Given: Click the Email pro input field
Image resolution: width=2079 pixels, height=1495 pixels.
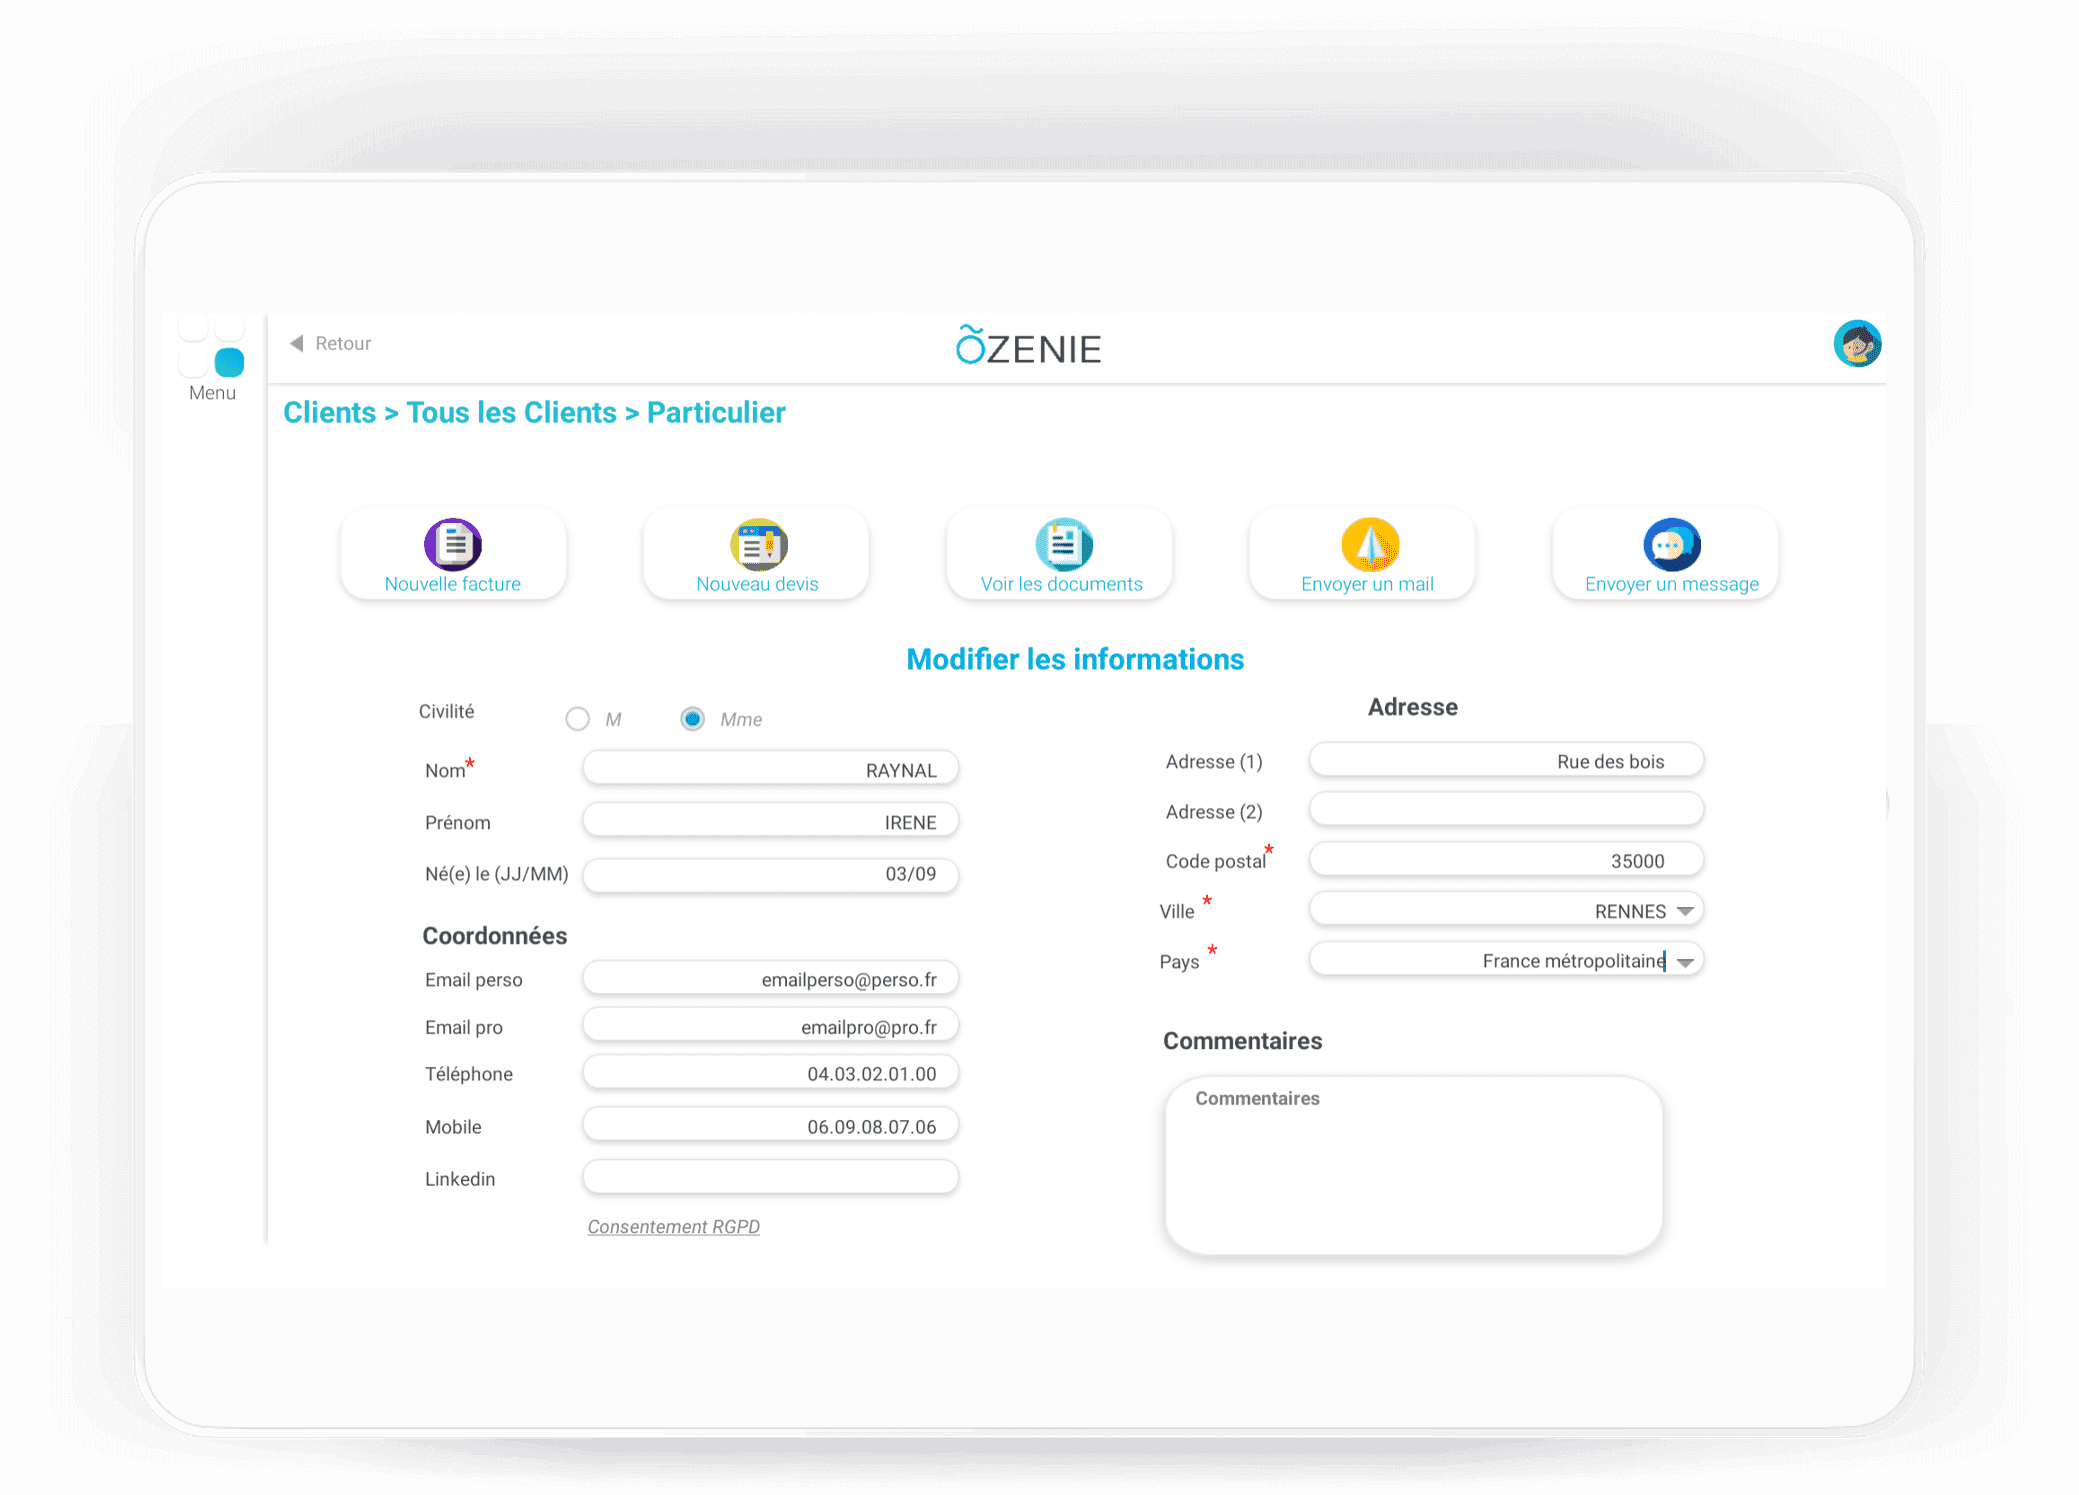Looking at the screenshot, I should (x=771, y=1026).
